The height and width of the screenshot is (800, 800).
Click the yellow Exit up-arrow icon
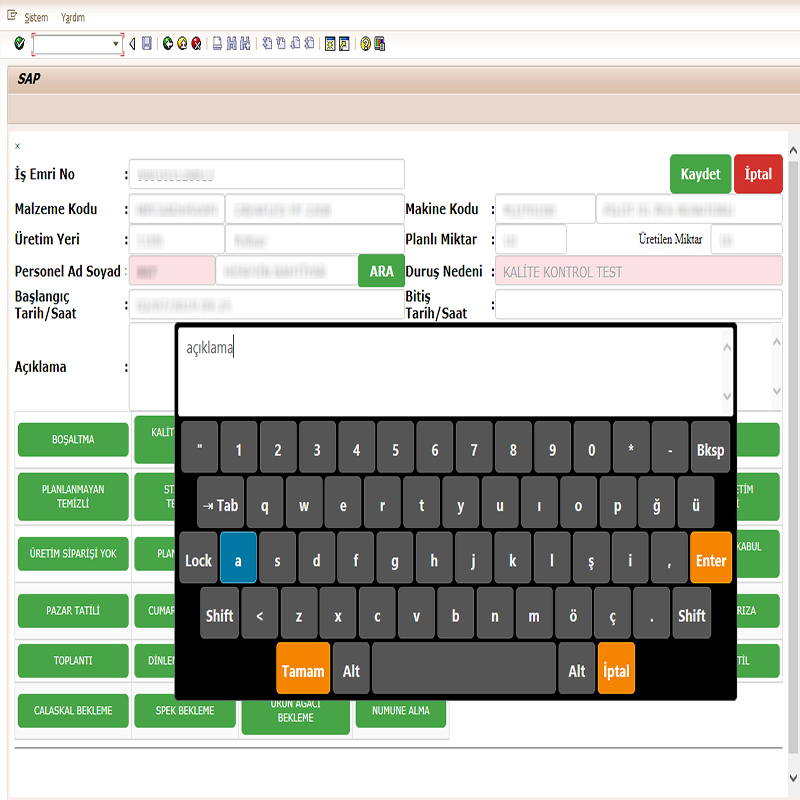click(x=182, y=44)
